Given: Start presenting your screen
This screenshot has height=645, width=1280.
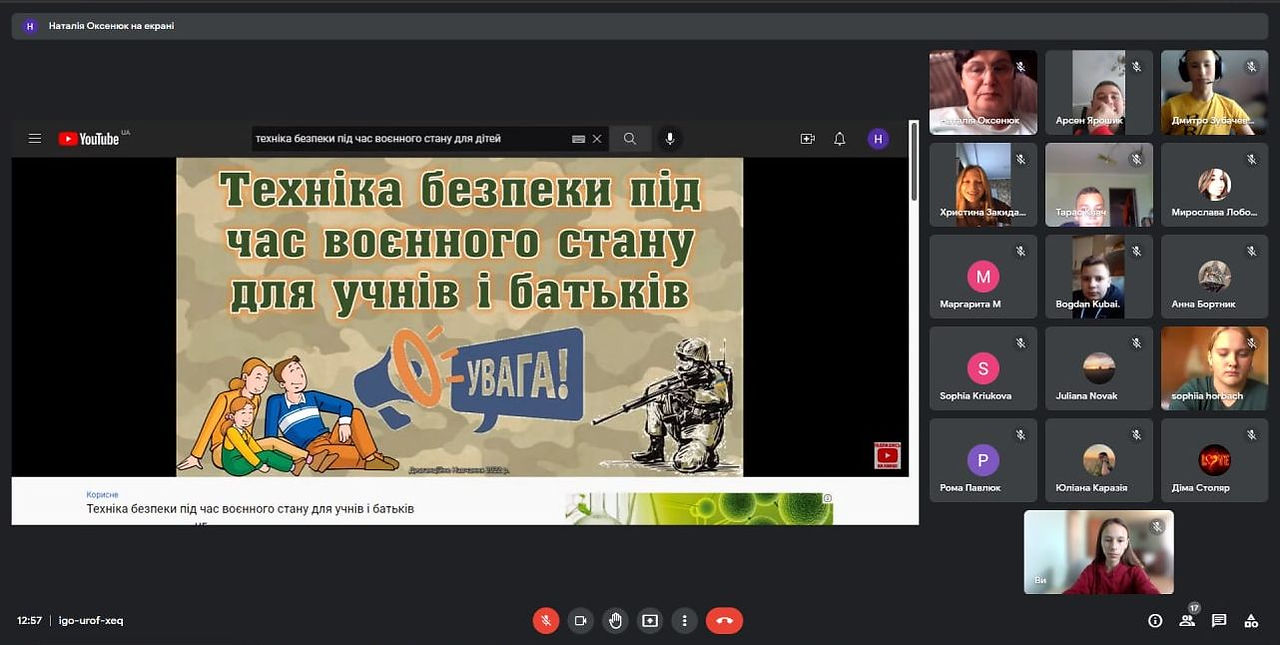Looking at the screenshot, I should [x=650, y=620].
